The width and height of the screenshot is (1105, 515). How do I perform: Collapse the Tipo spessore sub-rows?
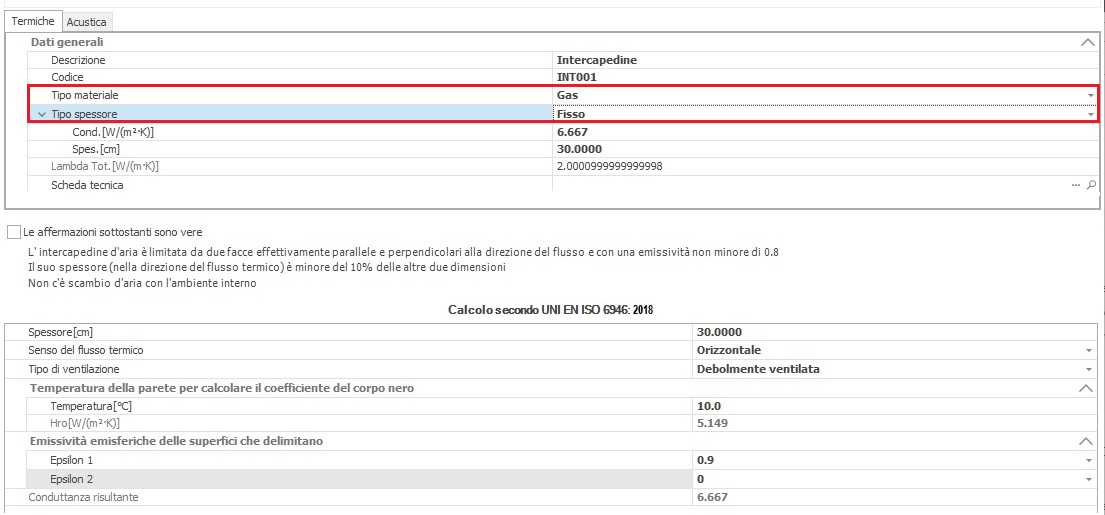(41, 114)
